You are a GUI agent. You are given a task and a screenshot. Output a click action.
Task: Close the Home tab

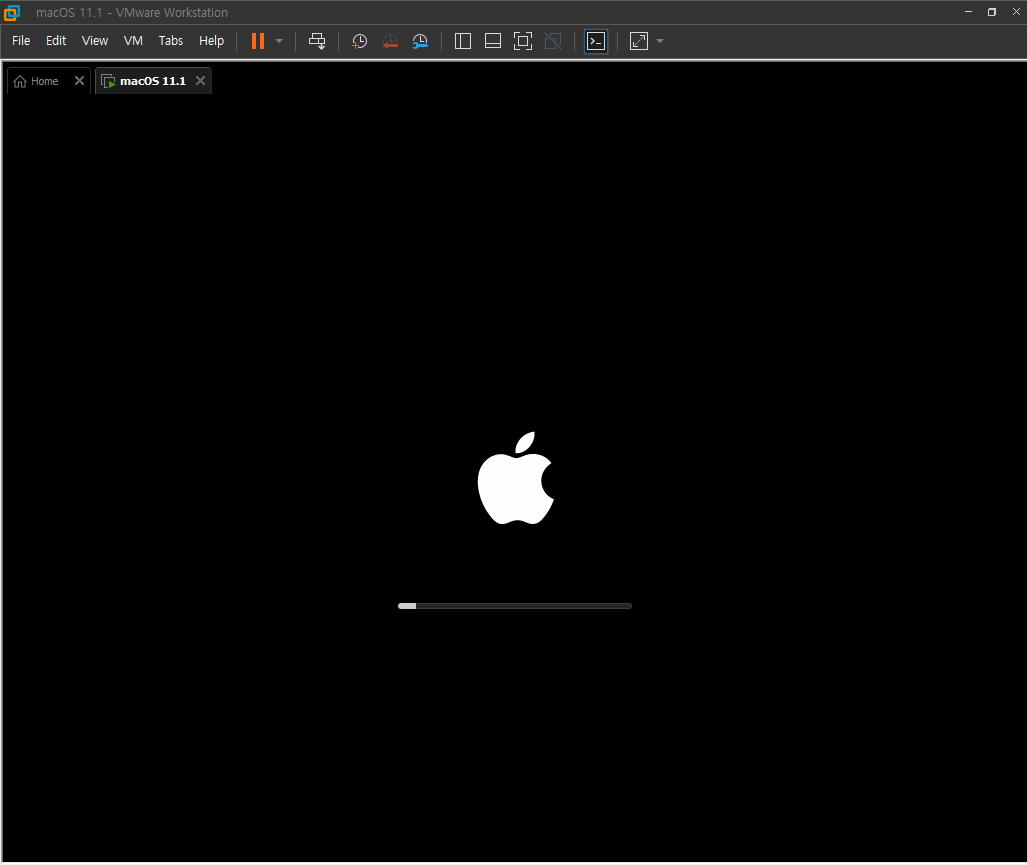[79, 81]
